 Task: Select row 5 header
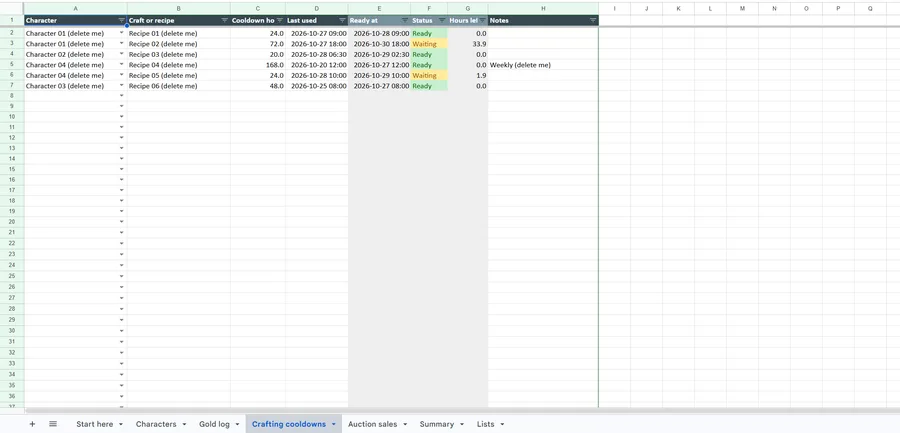11,65
